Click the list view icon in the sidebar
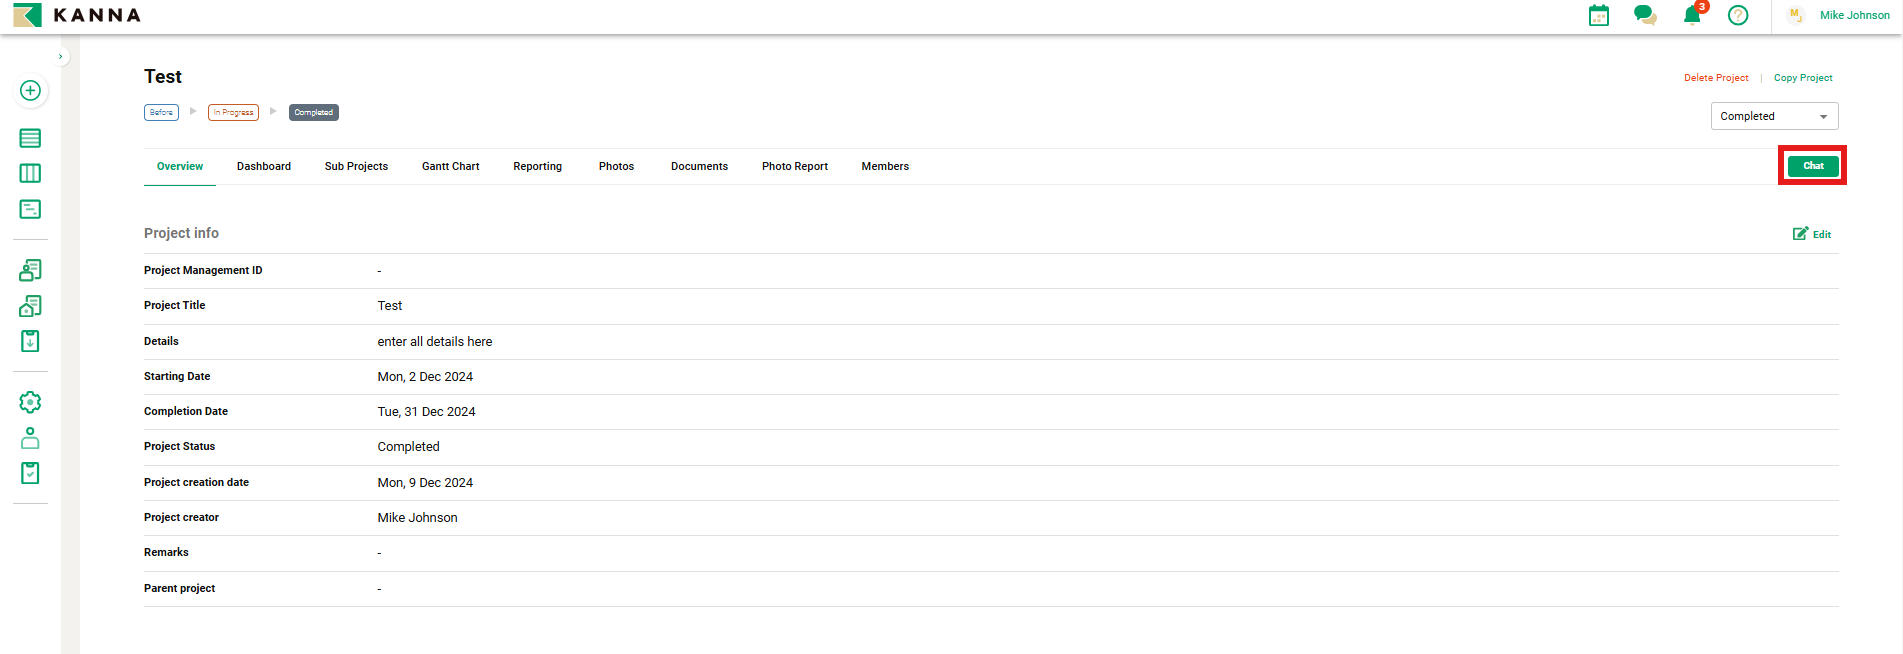This screenshot has width=1903, height=654. 30,138
